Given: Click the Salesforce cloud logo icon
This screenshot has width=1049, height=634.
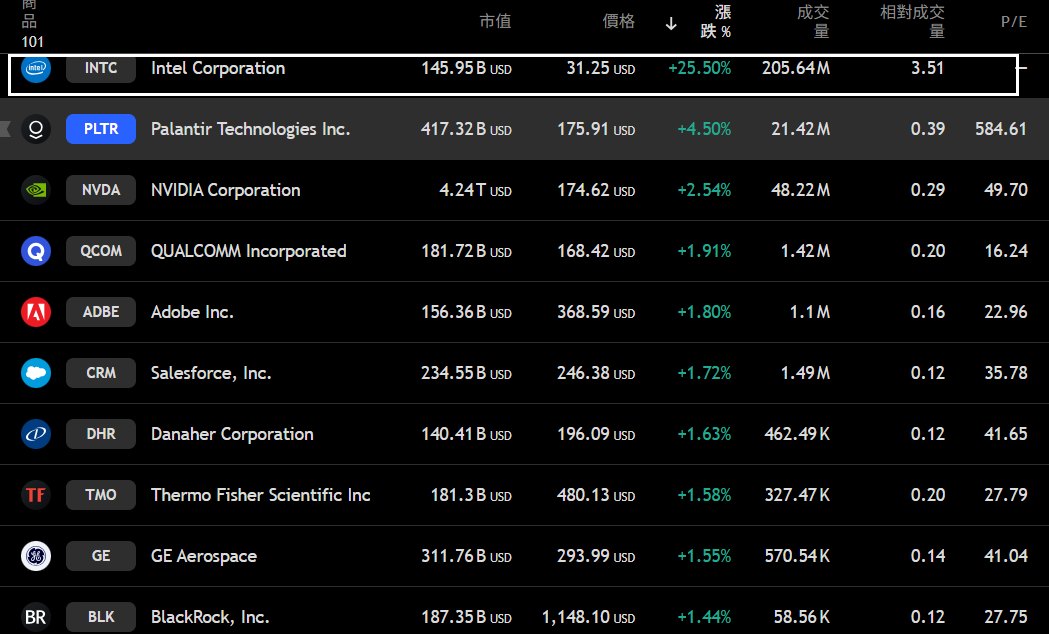Looking at the screenshot, I should [x=36, y=374].
